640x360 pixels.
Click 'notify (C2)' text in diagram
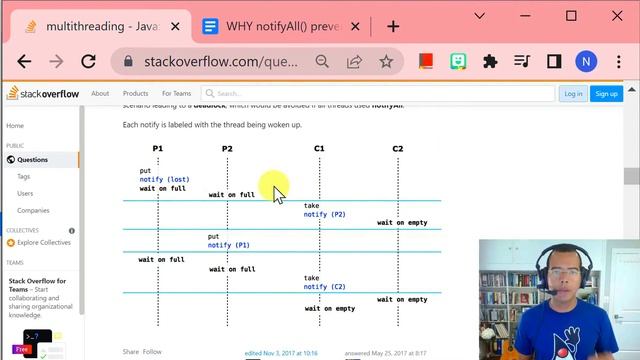coord(324,287)
